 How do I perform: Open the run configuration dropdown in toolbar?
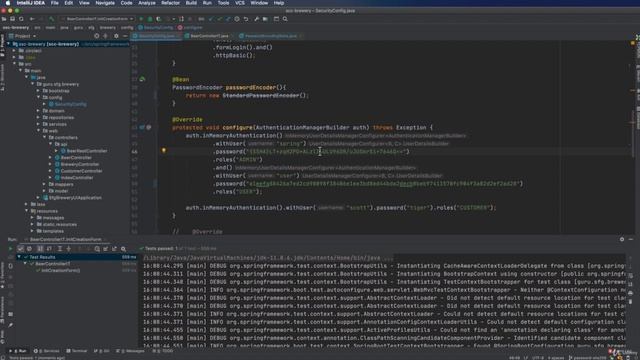pyautogui.click(x=98, y=19)
